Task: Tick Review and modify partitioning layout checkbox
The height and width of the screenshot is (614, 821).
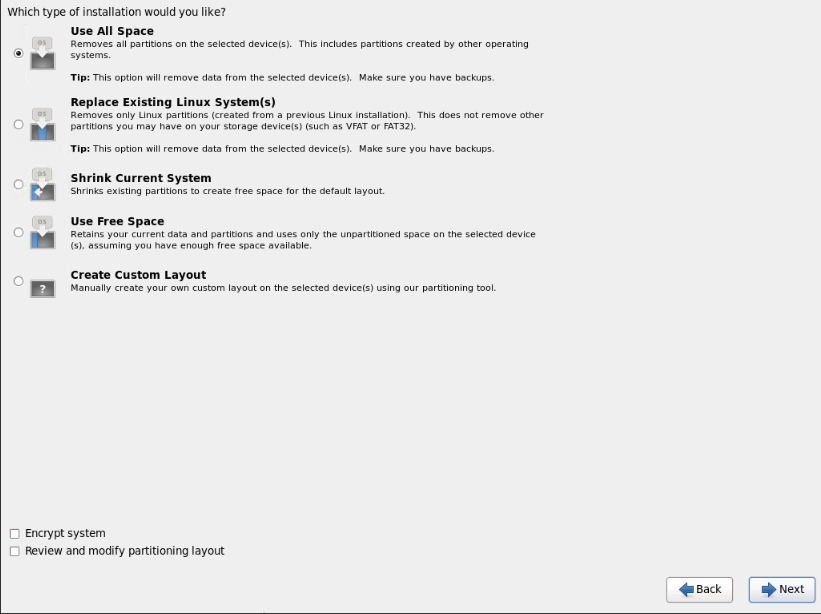Action: click(15, 551)
